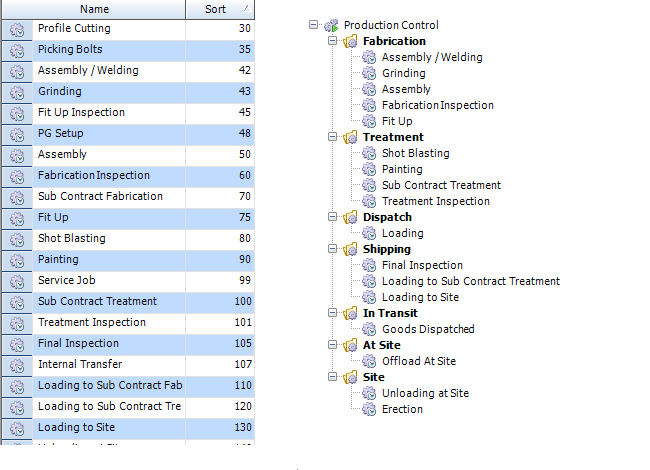
Task: Collapse the Production Control root node
Action: point(314,25)
